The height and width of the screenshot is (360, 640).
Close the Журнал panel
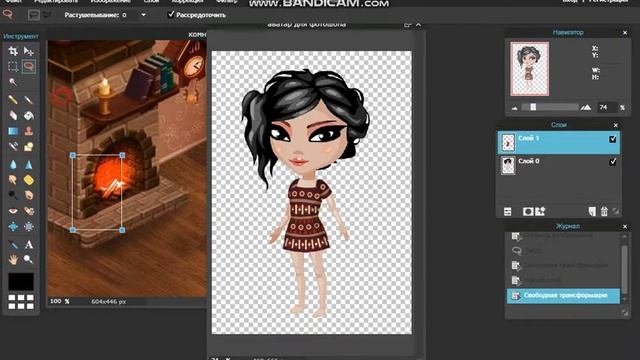click(x=625, y=227)
